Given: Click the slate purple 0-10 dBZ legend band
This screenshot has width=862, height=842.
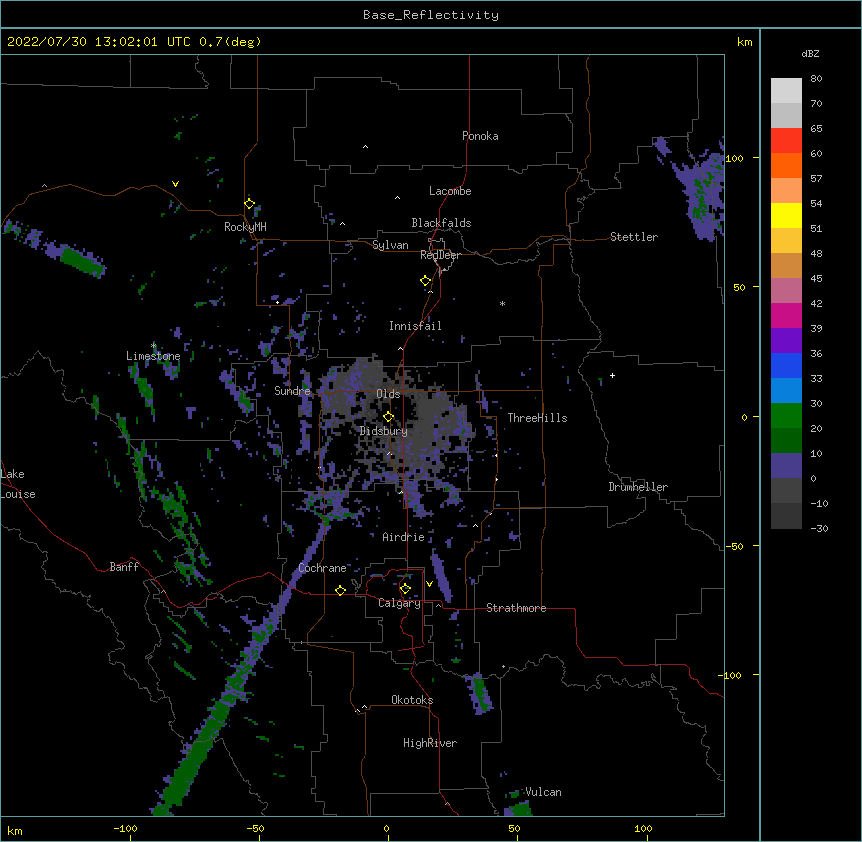Looking at the screenshot, I should click(786, 466).
